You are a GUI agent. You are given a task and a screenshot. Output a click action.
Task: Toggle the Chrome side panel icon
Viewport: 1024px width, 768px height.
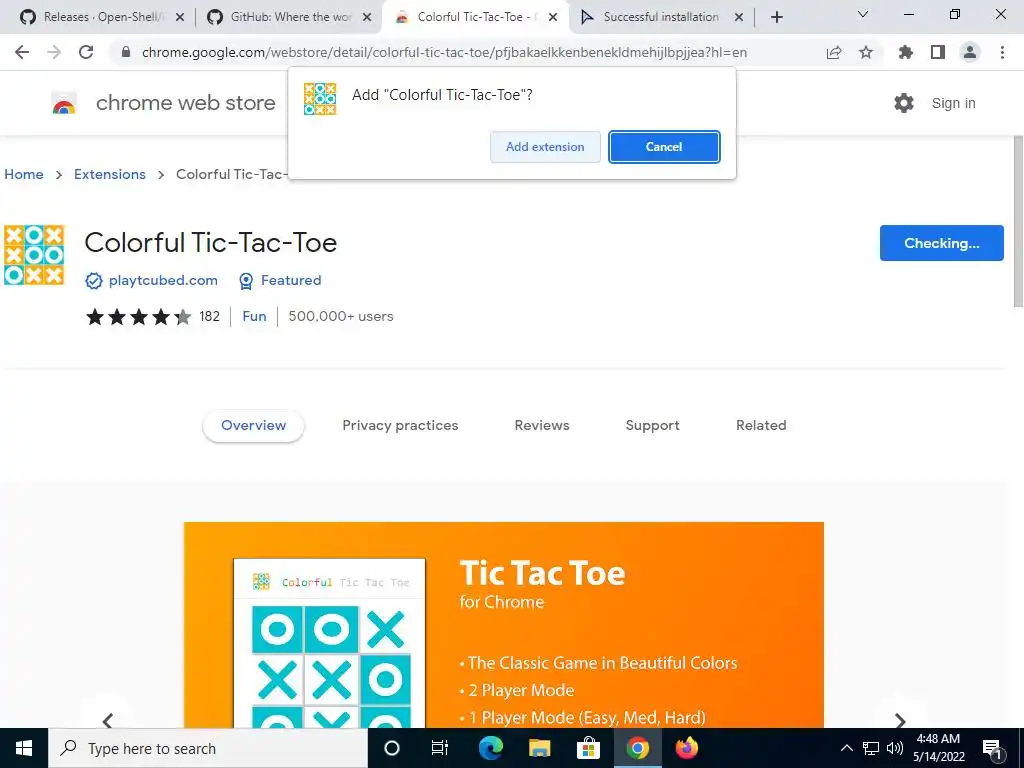tap(938, 52)
